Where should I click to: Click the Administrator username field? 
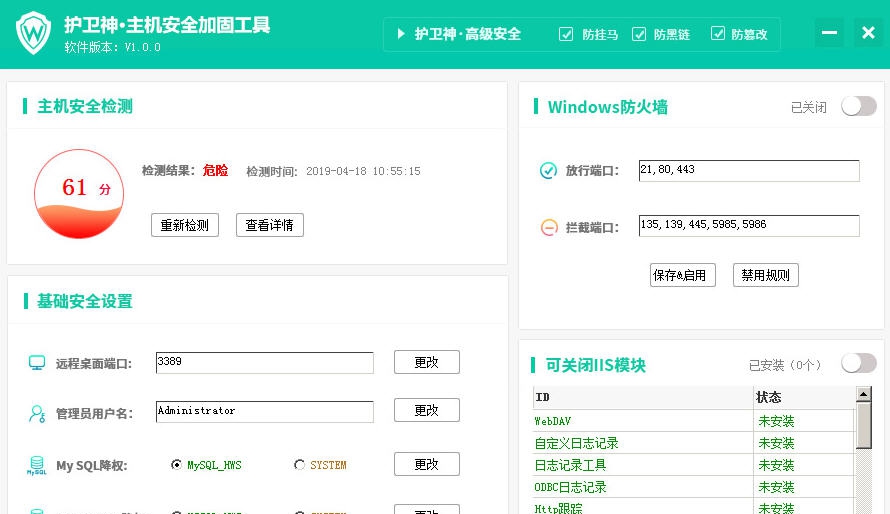click(x=265, y=412)
